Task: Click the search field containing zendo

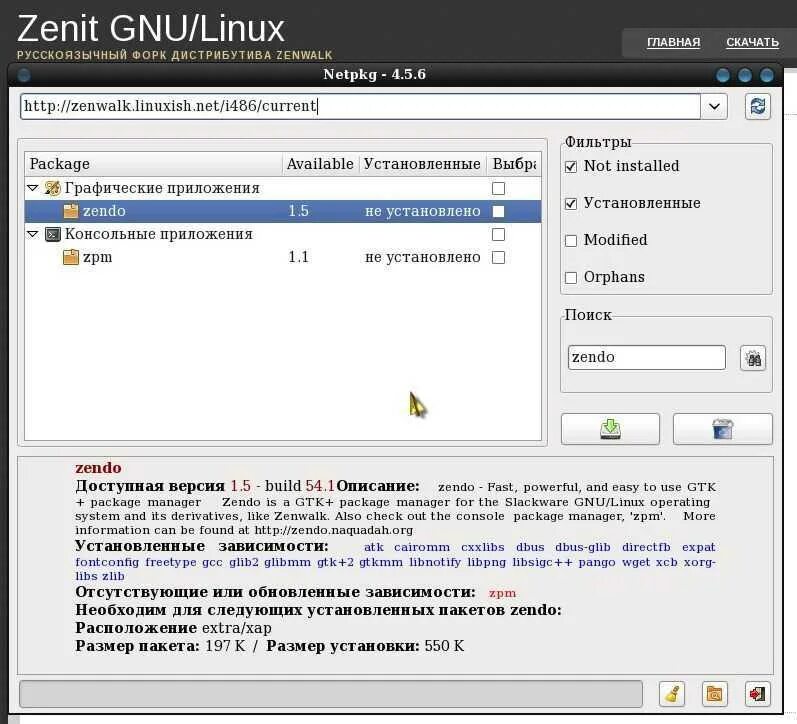Action: [647, 357]
